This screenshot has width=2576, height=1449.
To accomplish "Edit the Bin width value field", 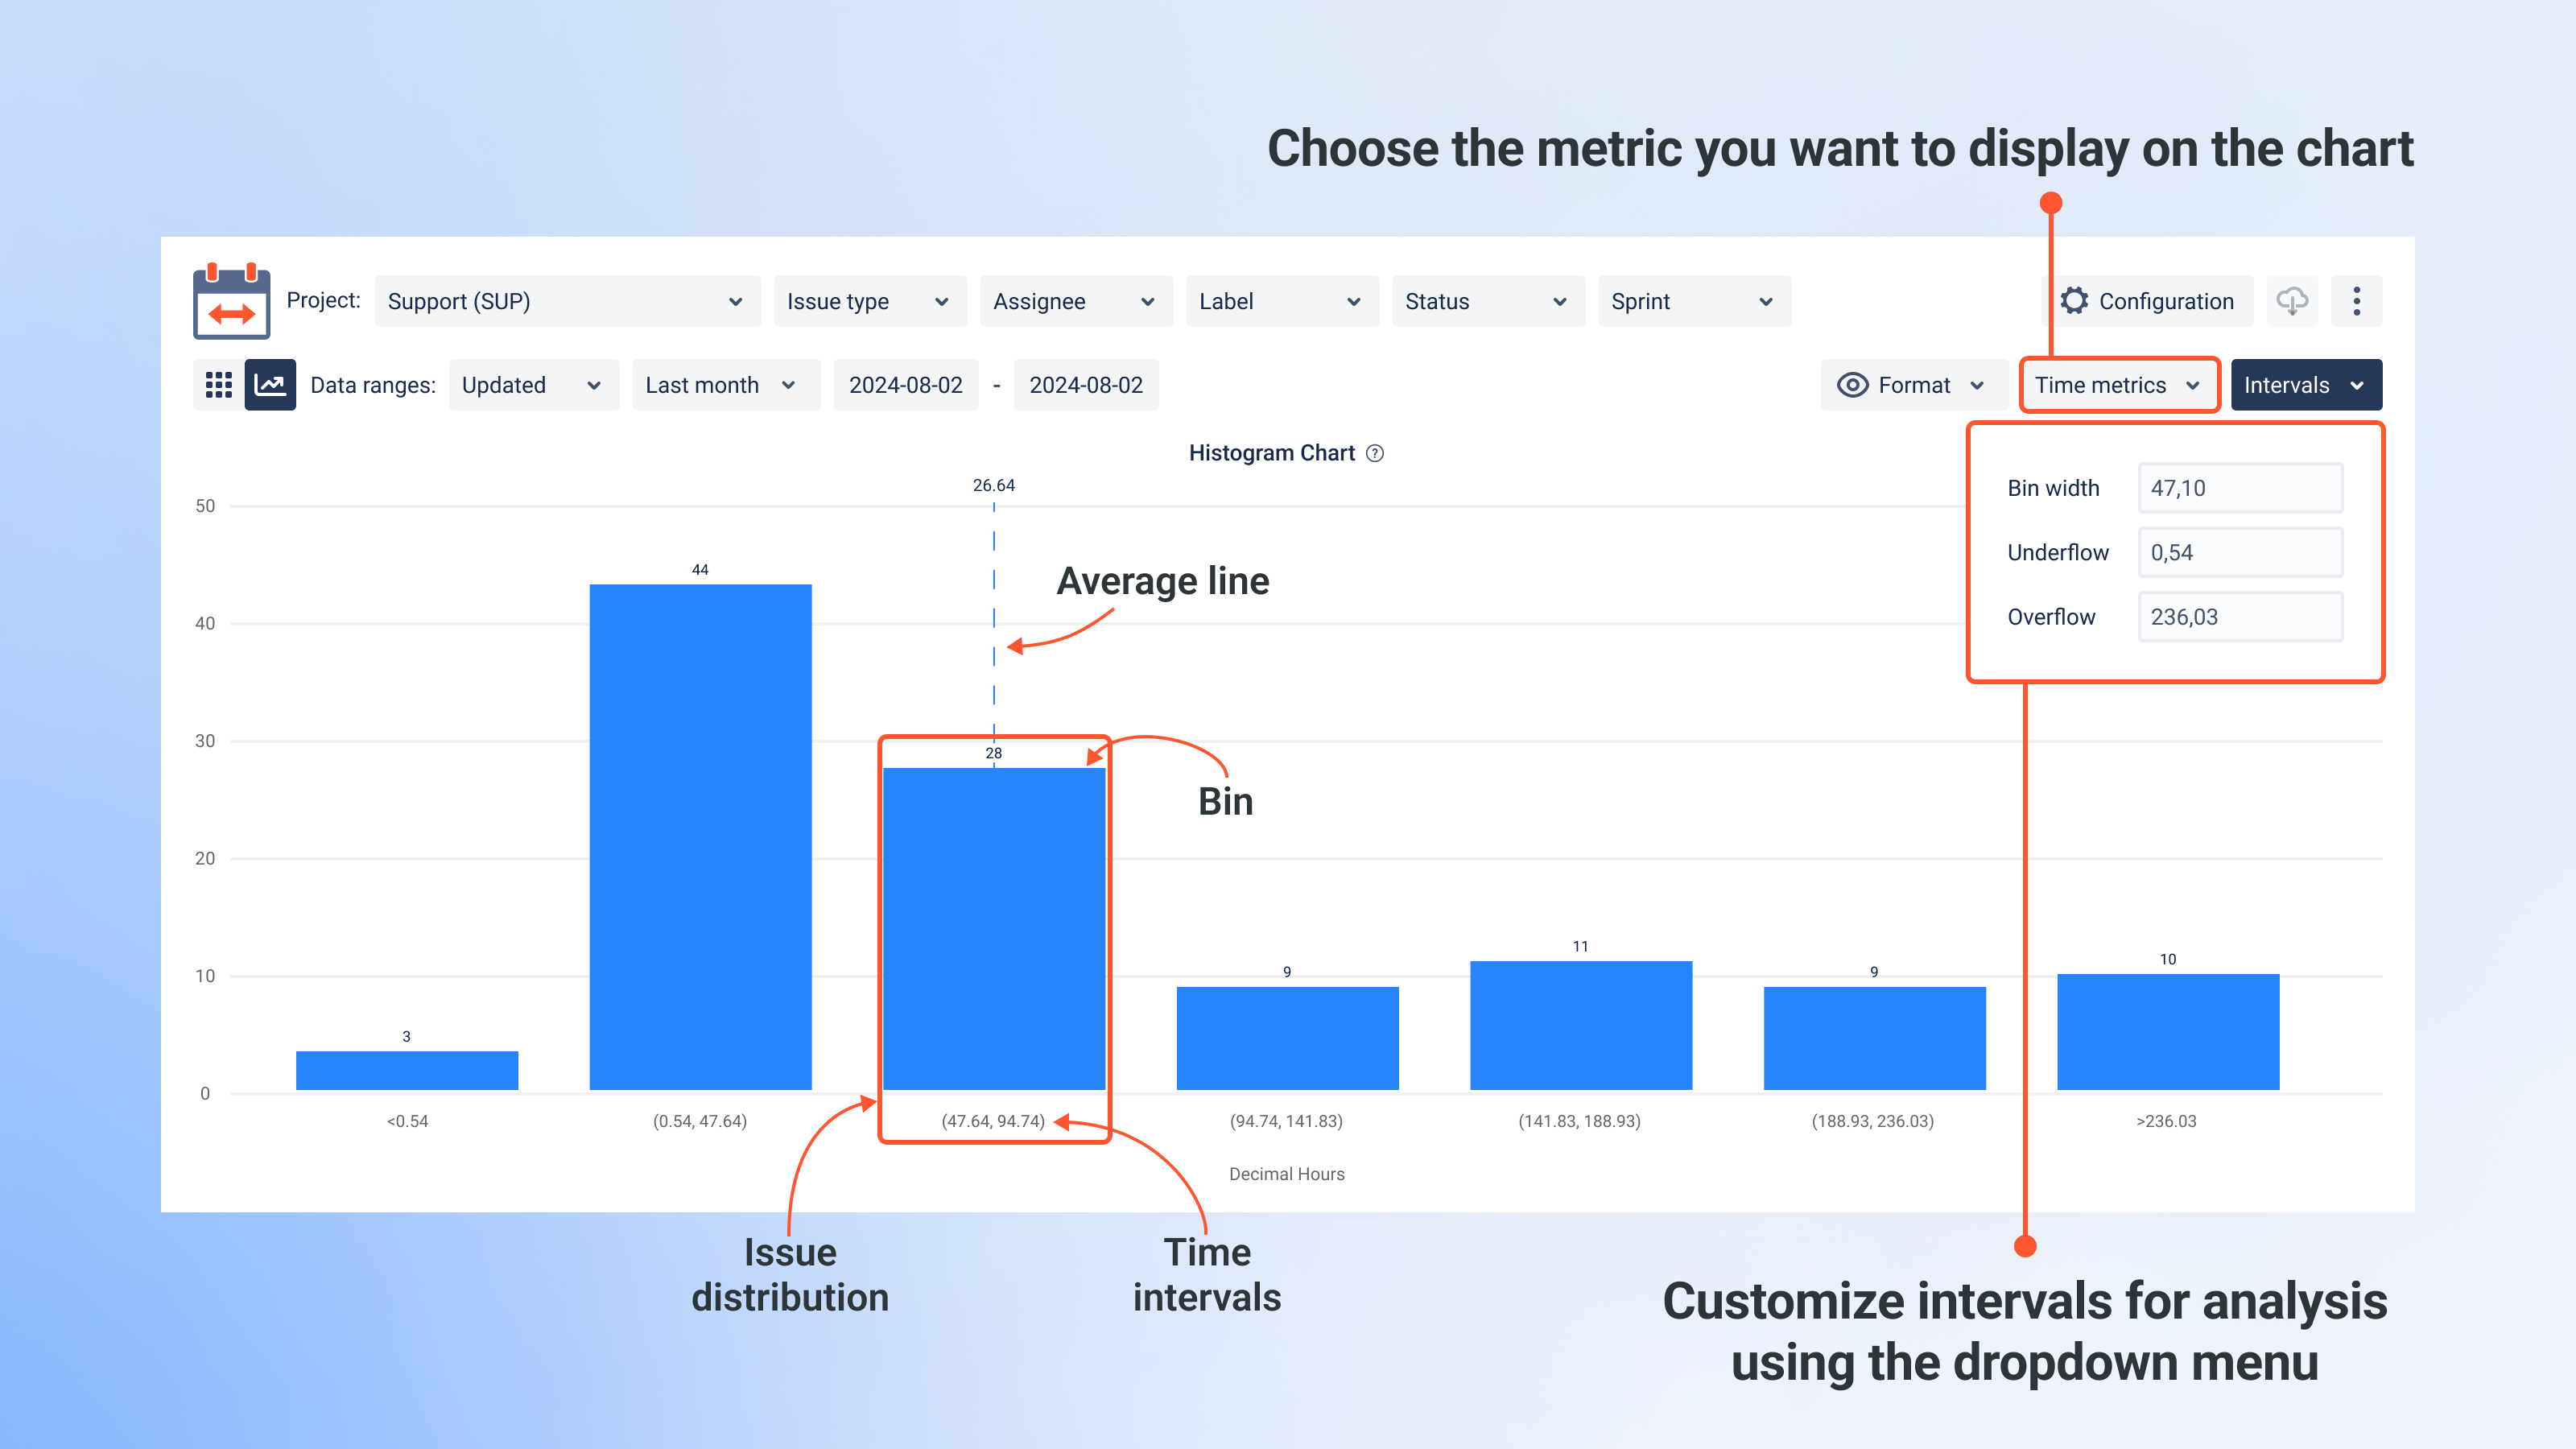I will tap(2240, 488).
